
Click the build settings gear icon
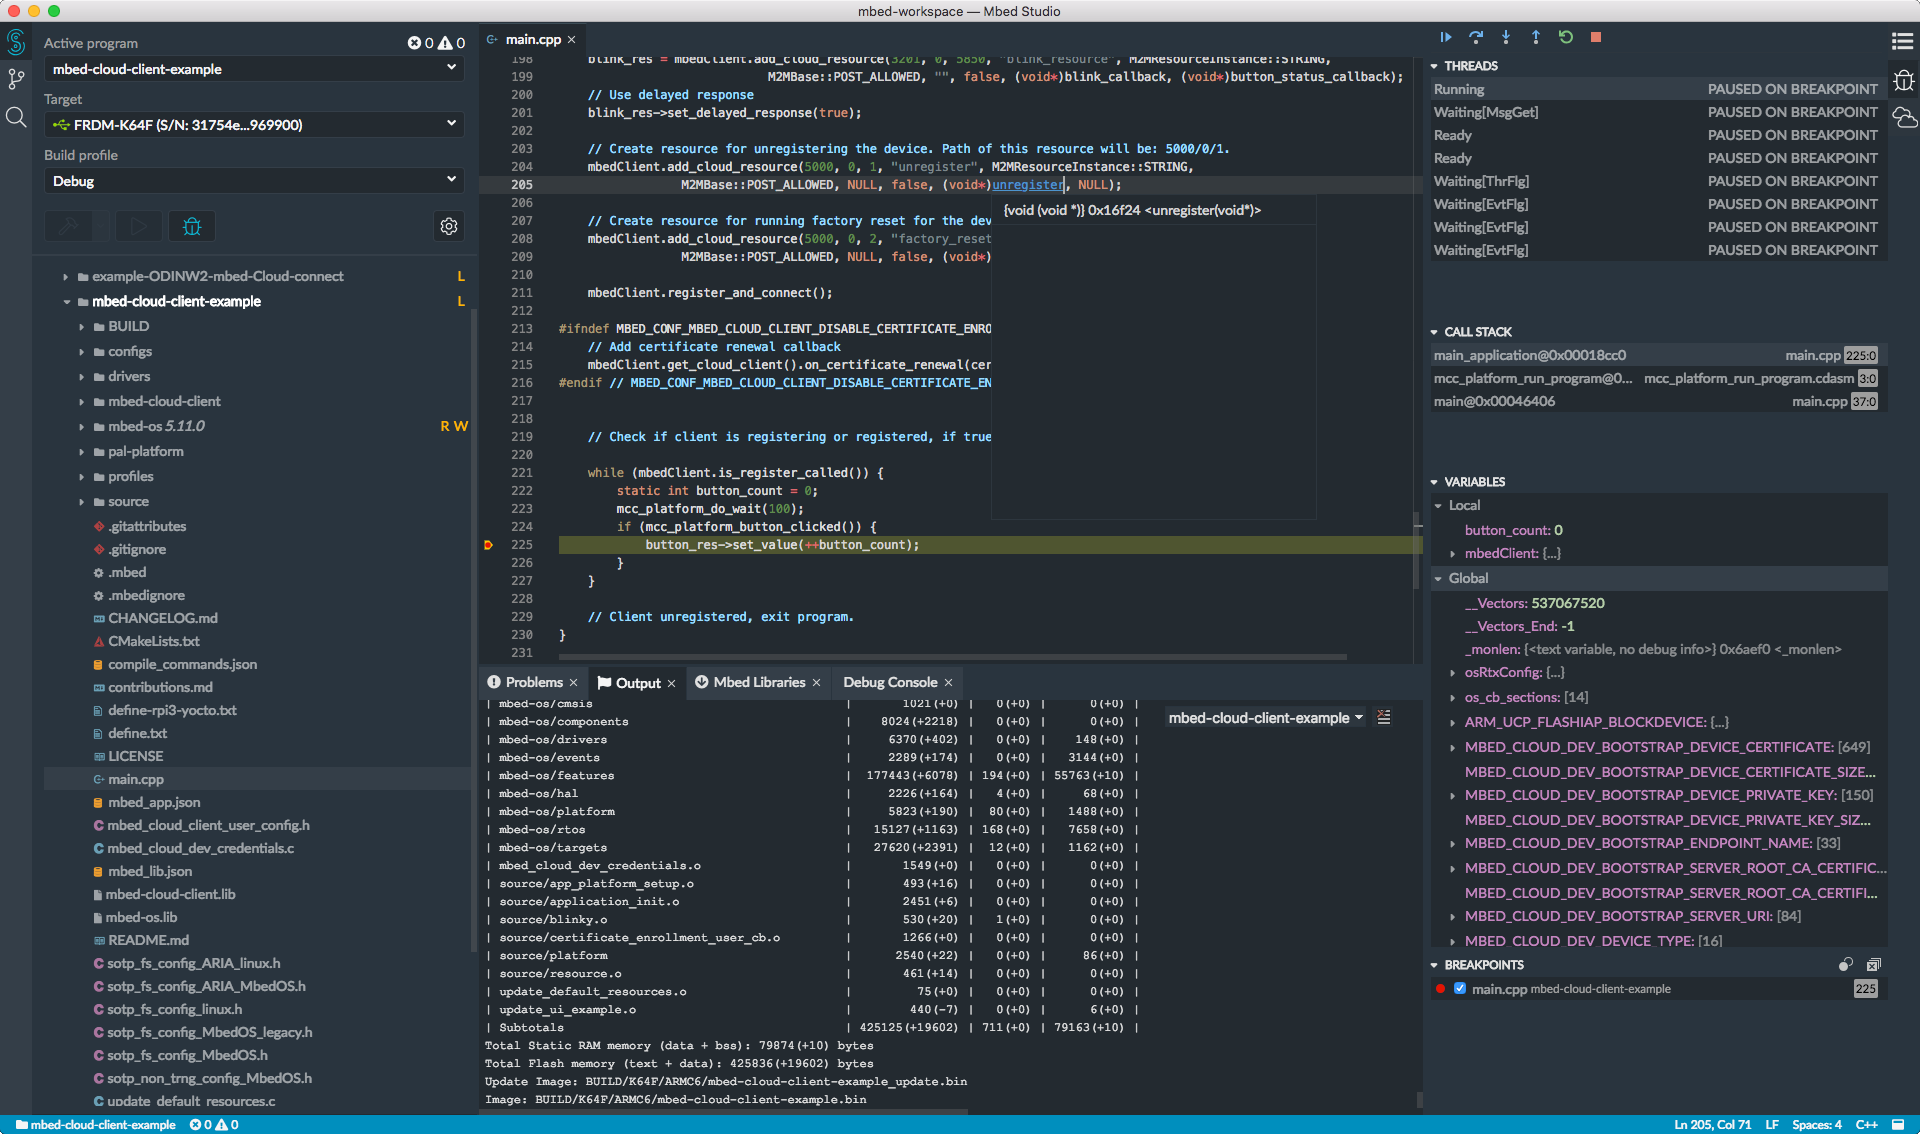click(x=449, y=226)
